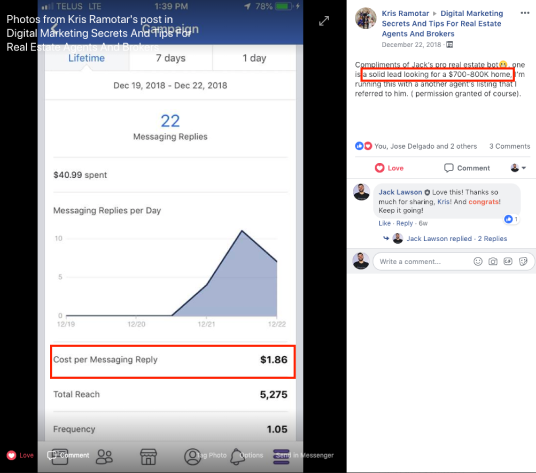Viewport: 536px width, 473px height.
Task: Like Jack Lawson's comment
Action: 384,223
